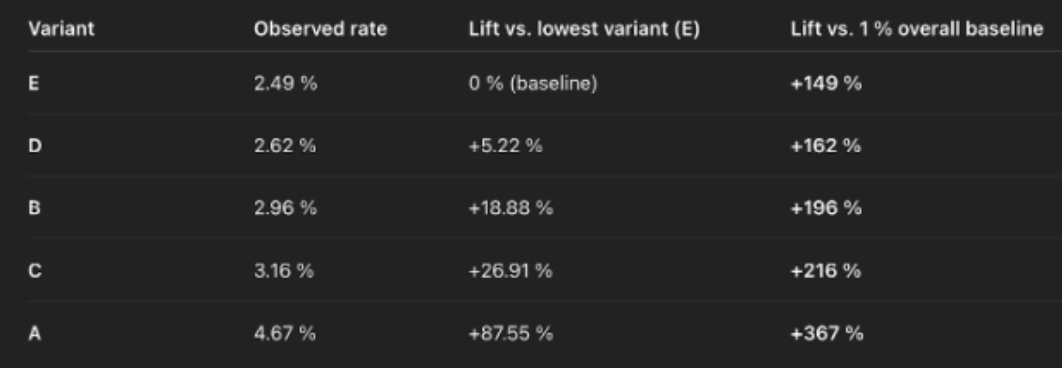Click the Variant column header
Viewport: 1062px width, 368px height.
click(x=61, y=29)
